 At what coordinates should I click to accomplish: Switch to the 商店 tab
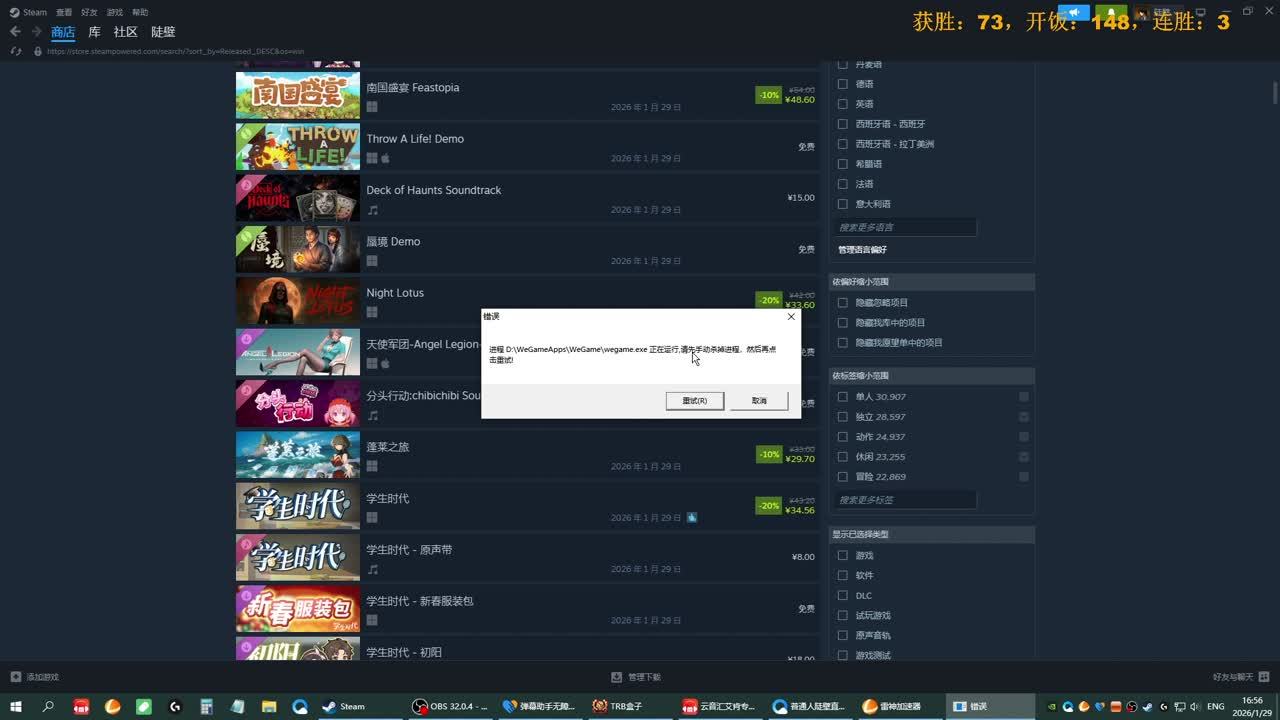(x=63, y=32)
